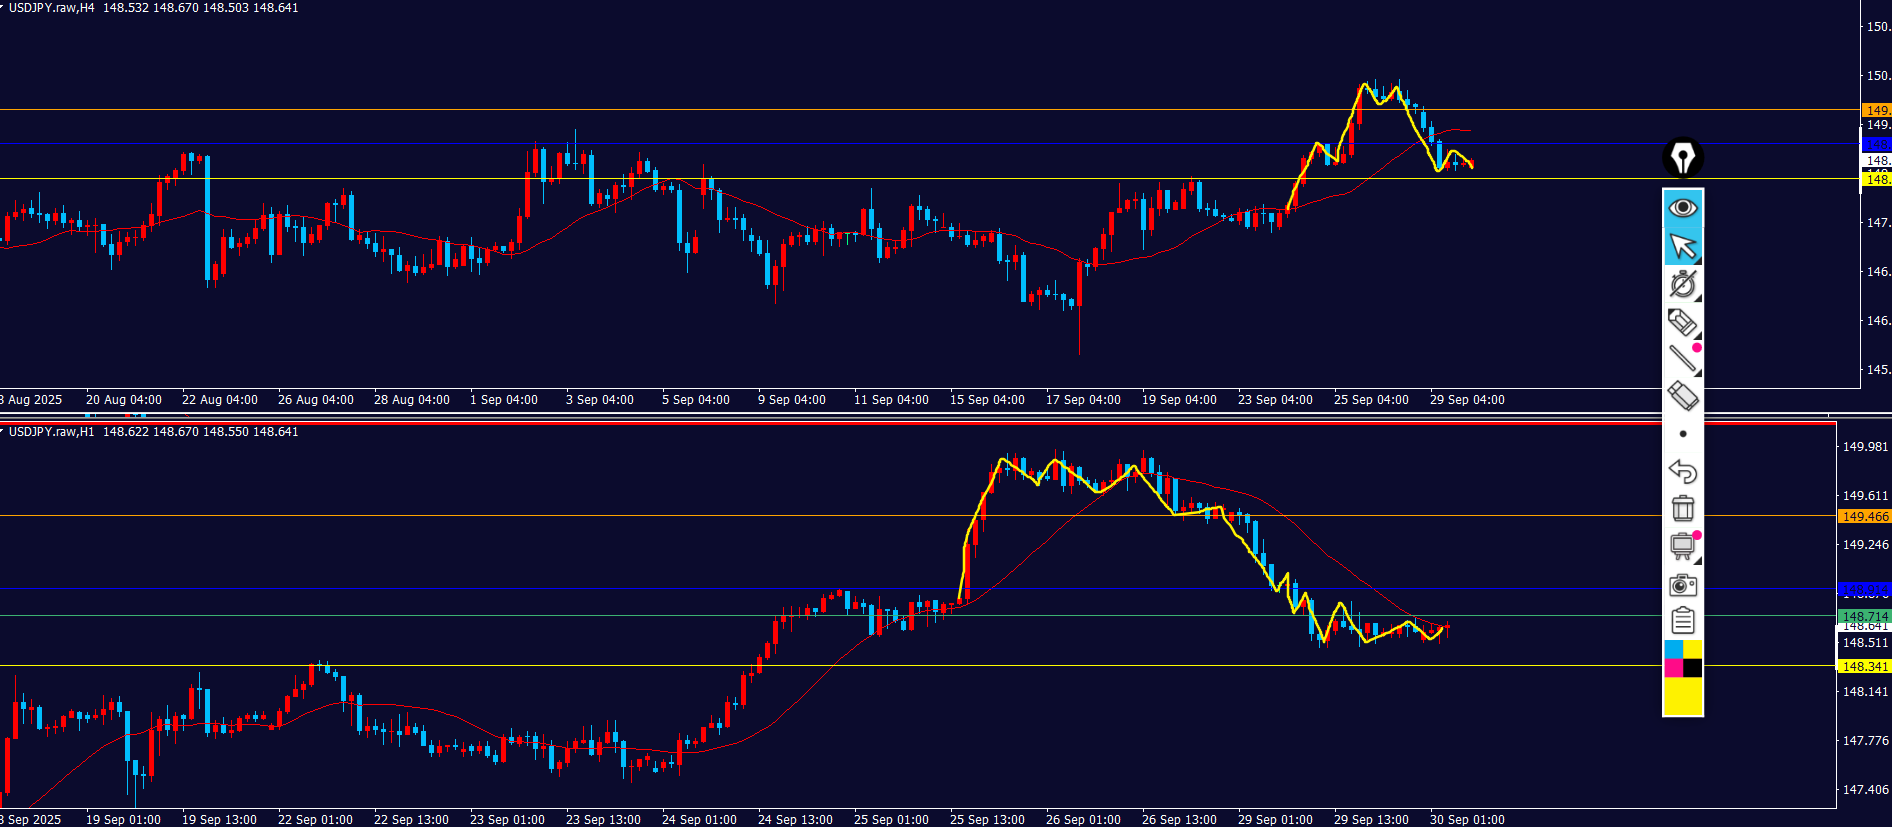Click the USDJPY.raw,H4 chart title
The width and height of the screenshot is (1892, 827).
(x=52, y=8)
